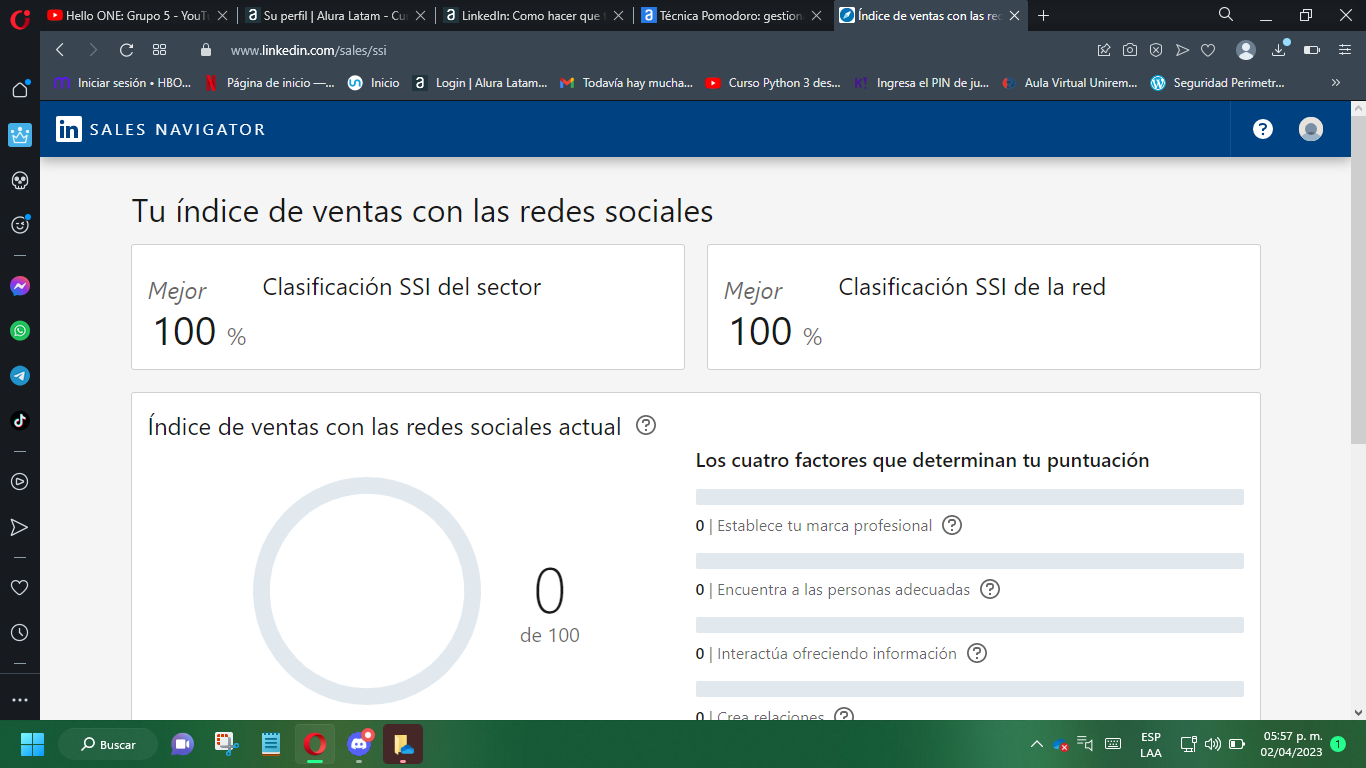Click the Interactúa ofreciendo información progress bar
1366x768 pixels.
pyautogui.click(x=970, y=625)
